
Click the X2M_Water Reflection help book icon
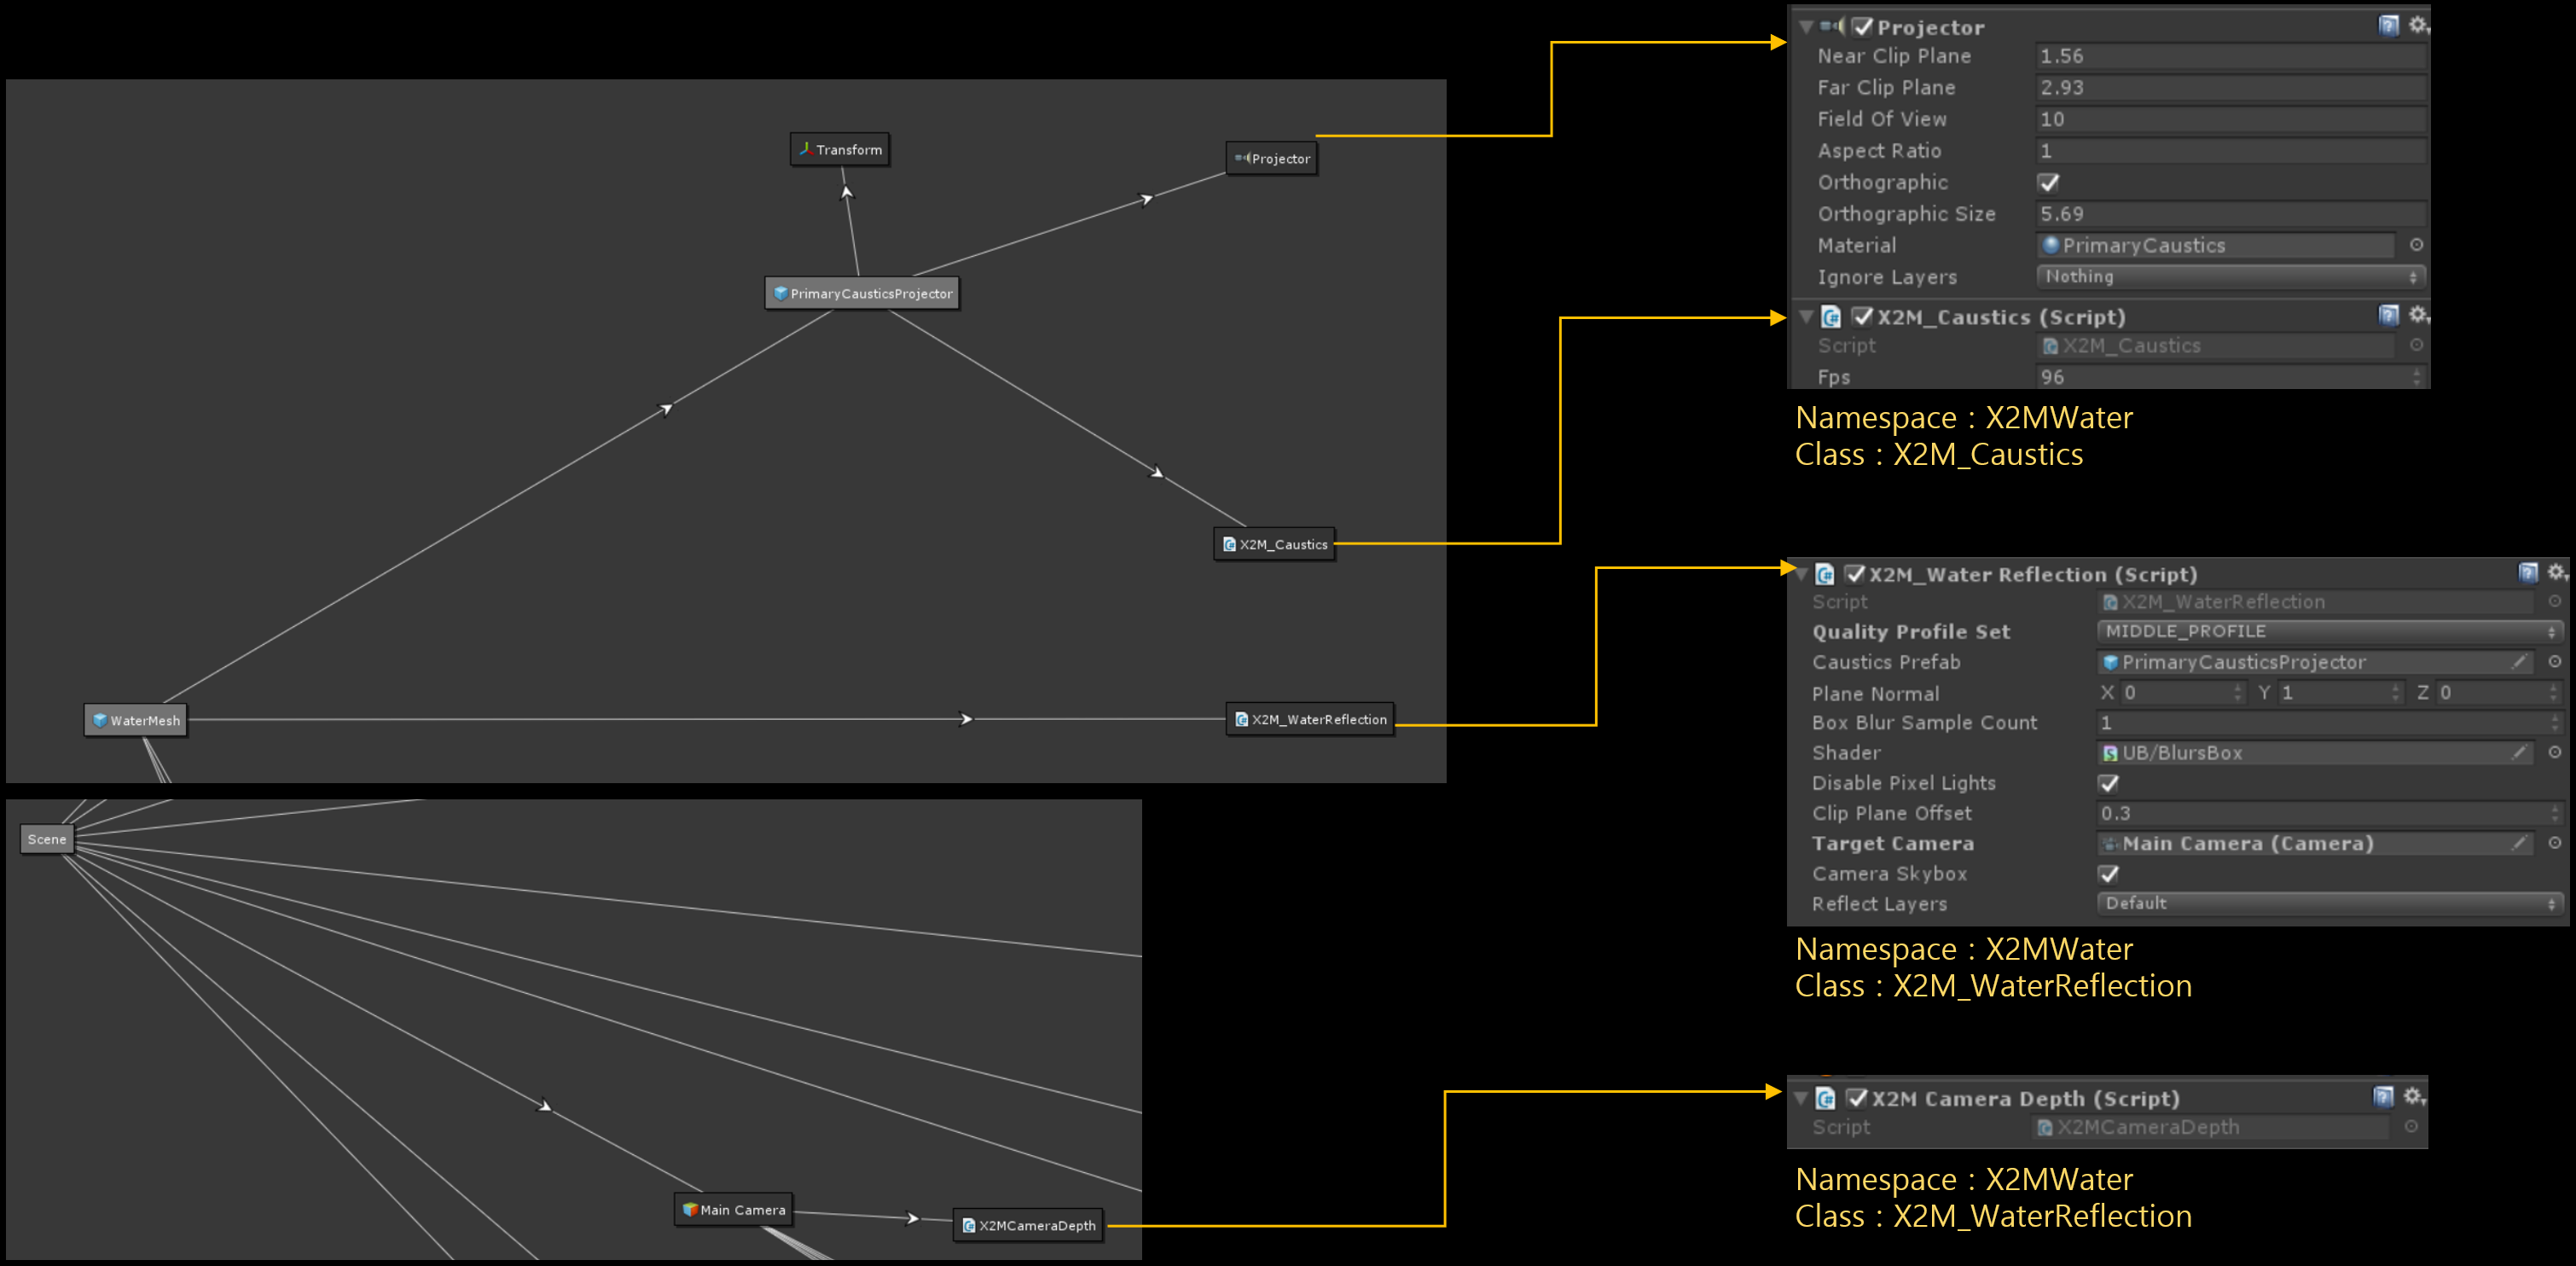2528,573
